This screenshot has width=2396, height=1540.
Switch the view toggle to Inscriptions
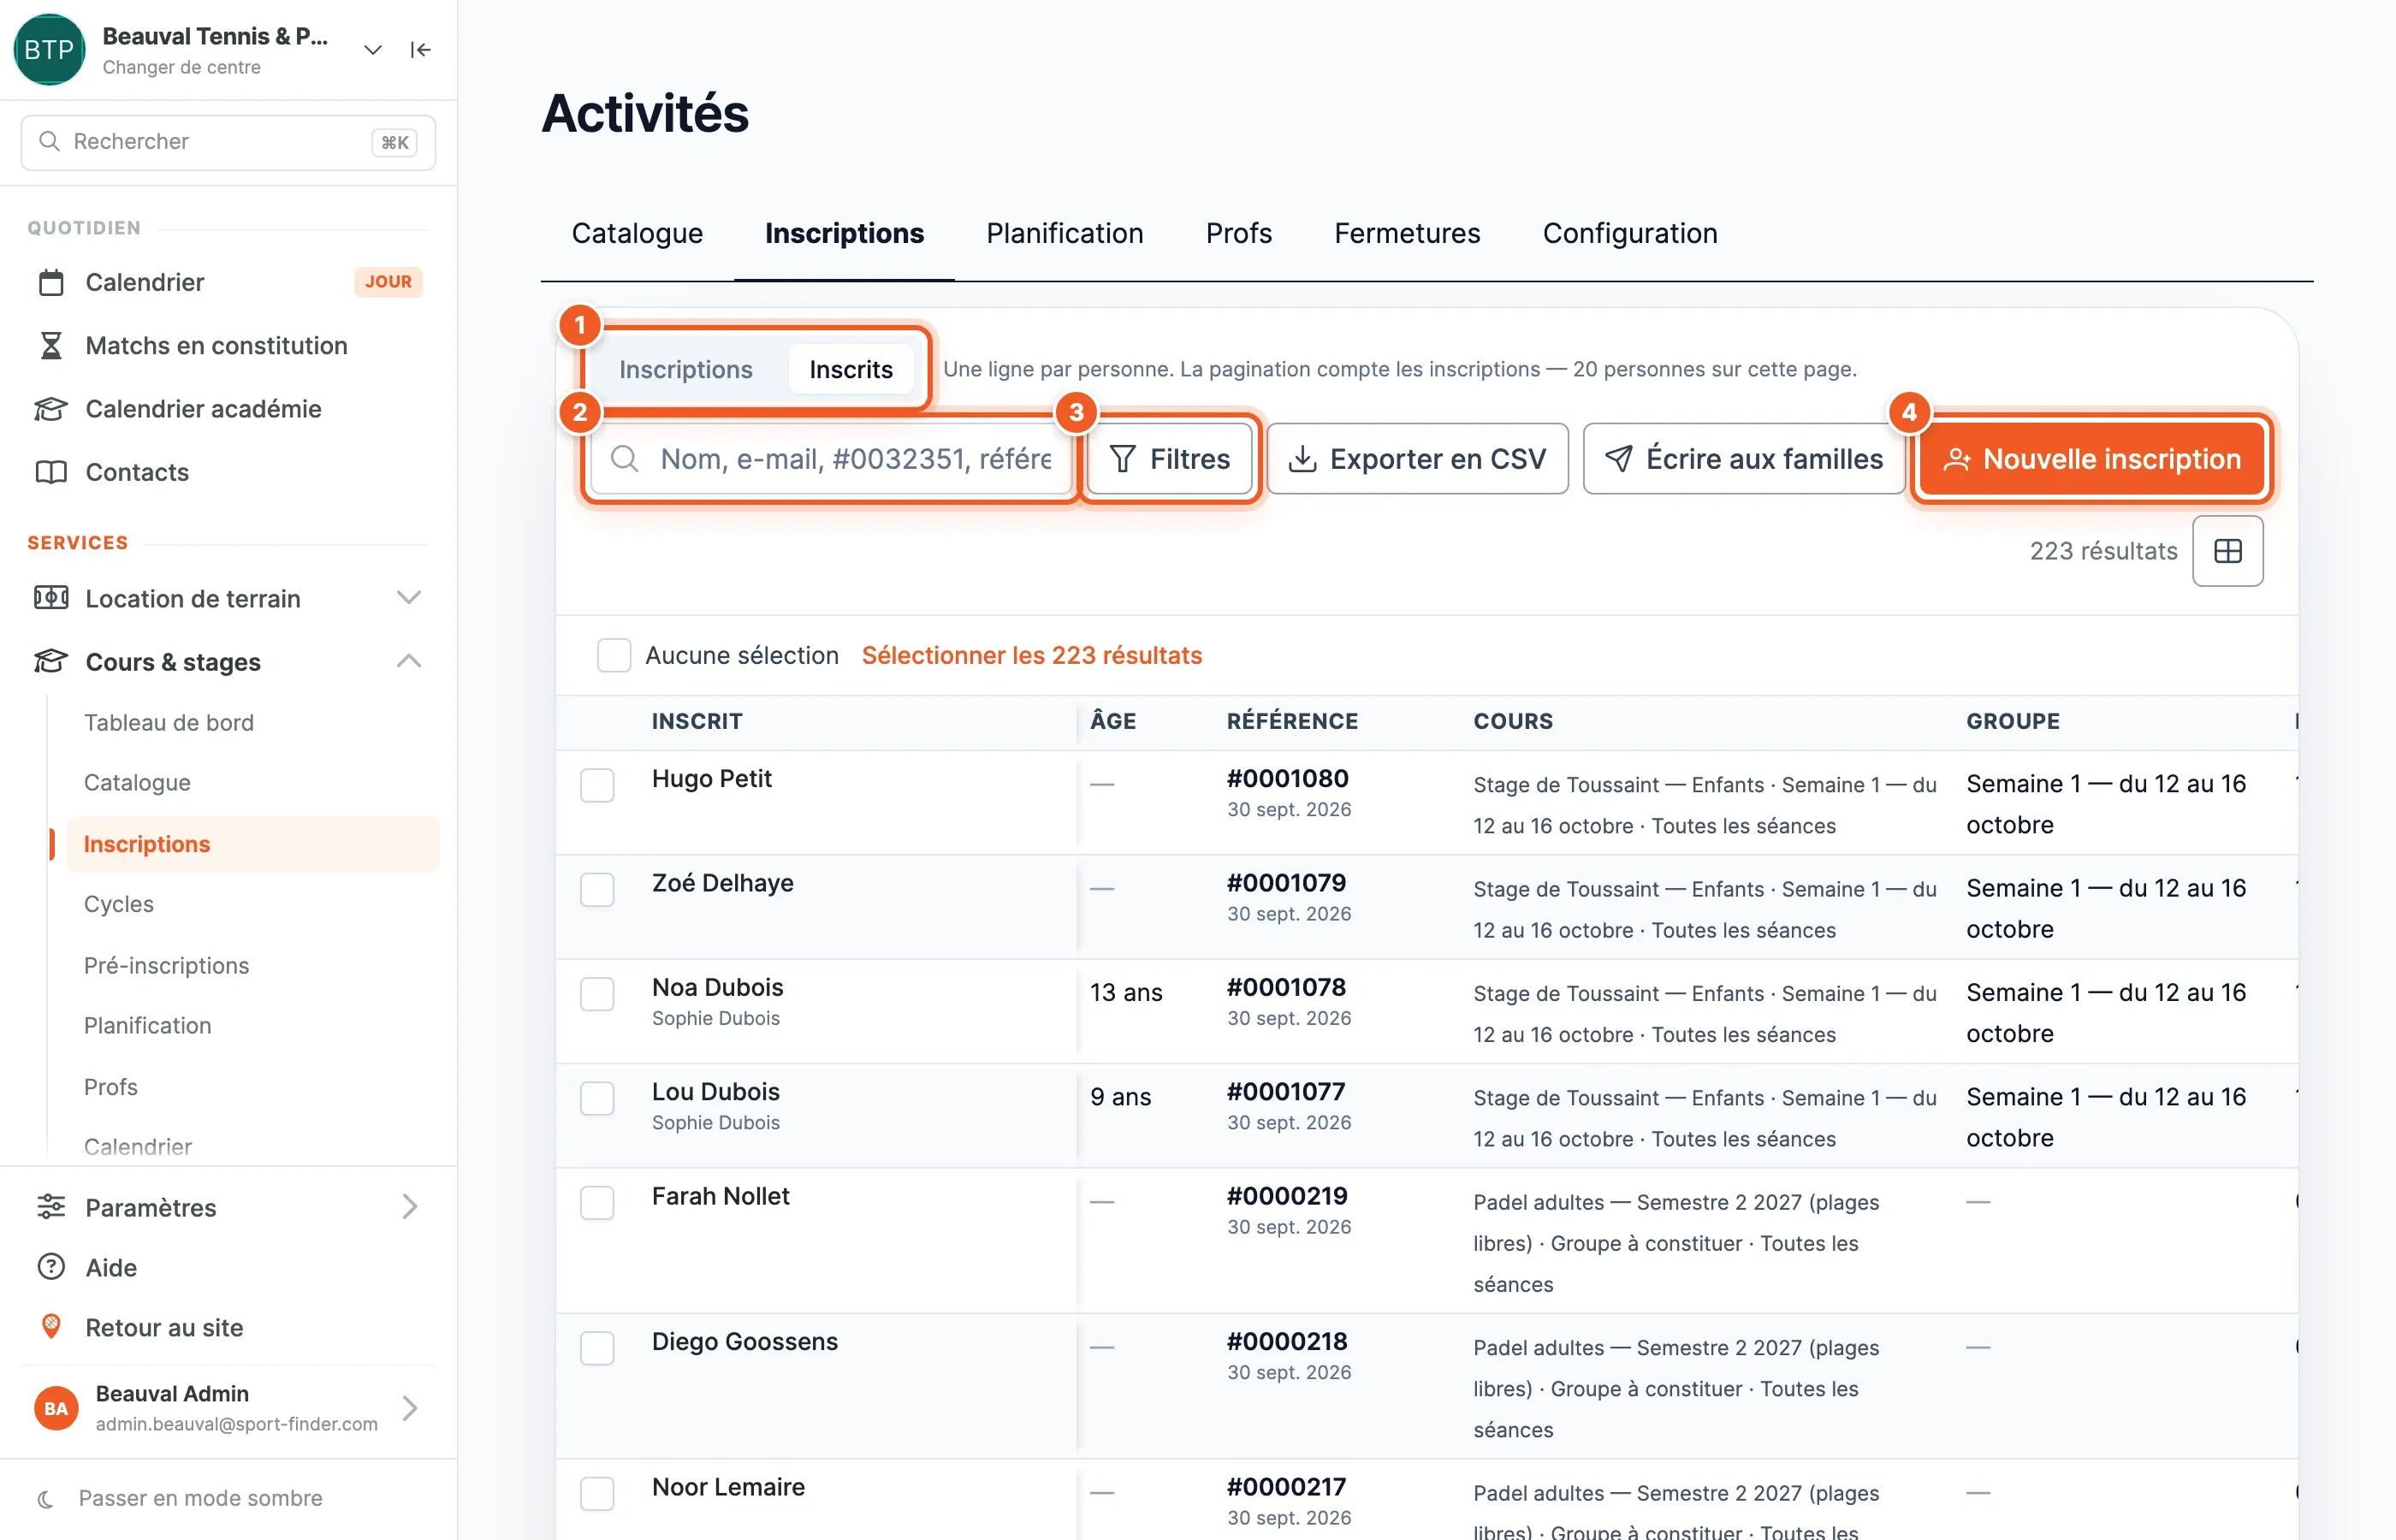[x=686, y=369]
